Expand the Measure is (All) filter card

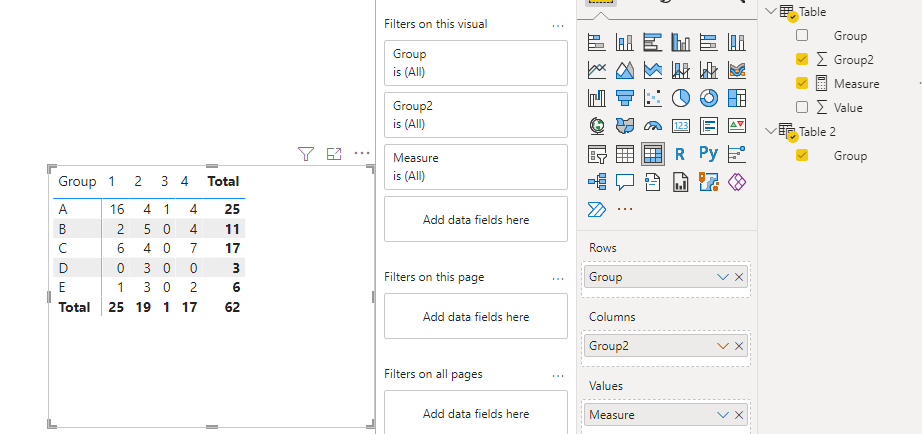coord(476,166)
